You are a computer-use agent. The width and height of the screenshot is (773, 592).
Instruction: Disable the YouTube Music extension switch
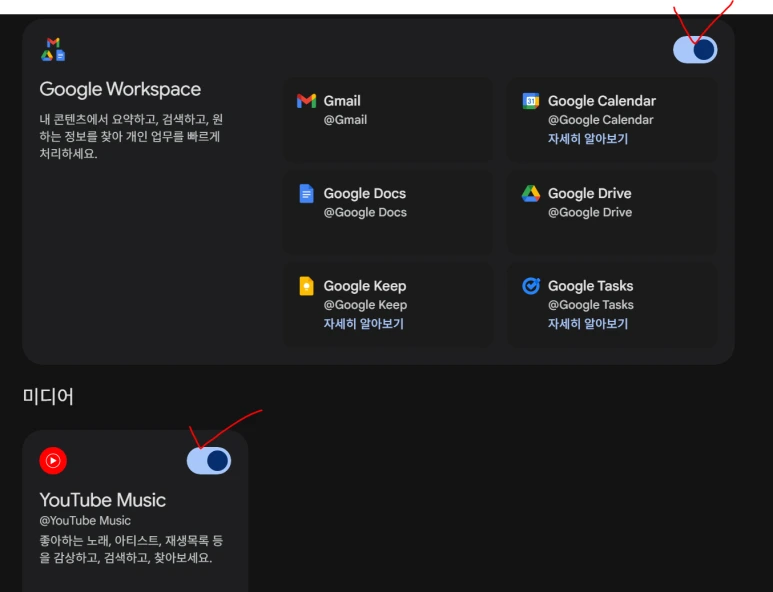point(209,461)
